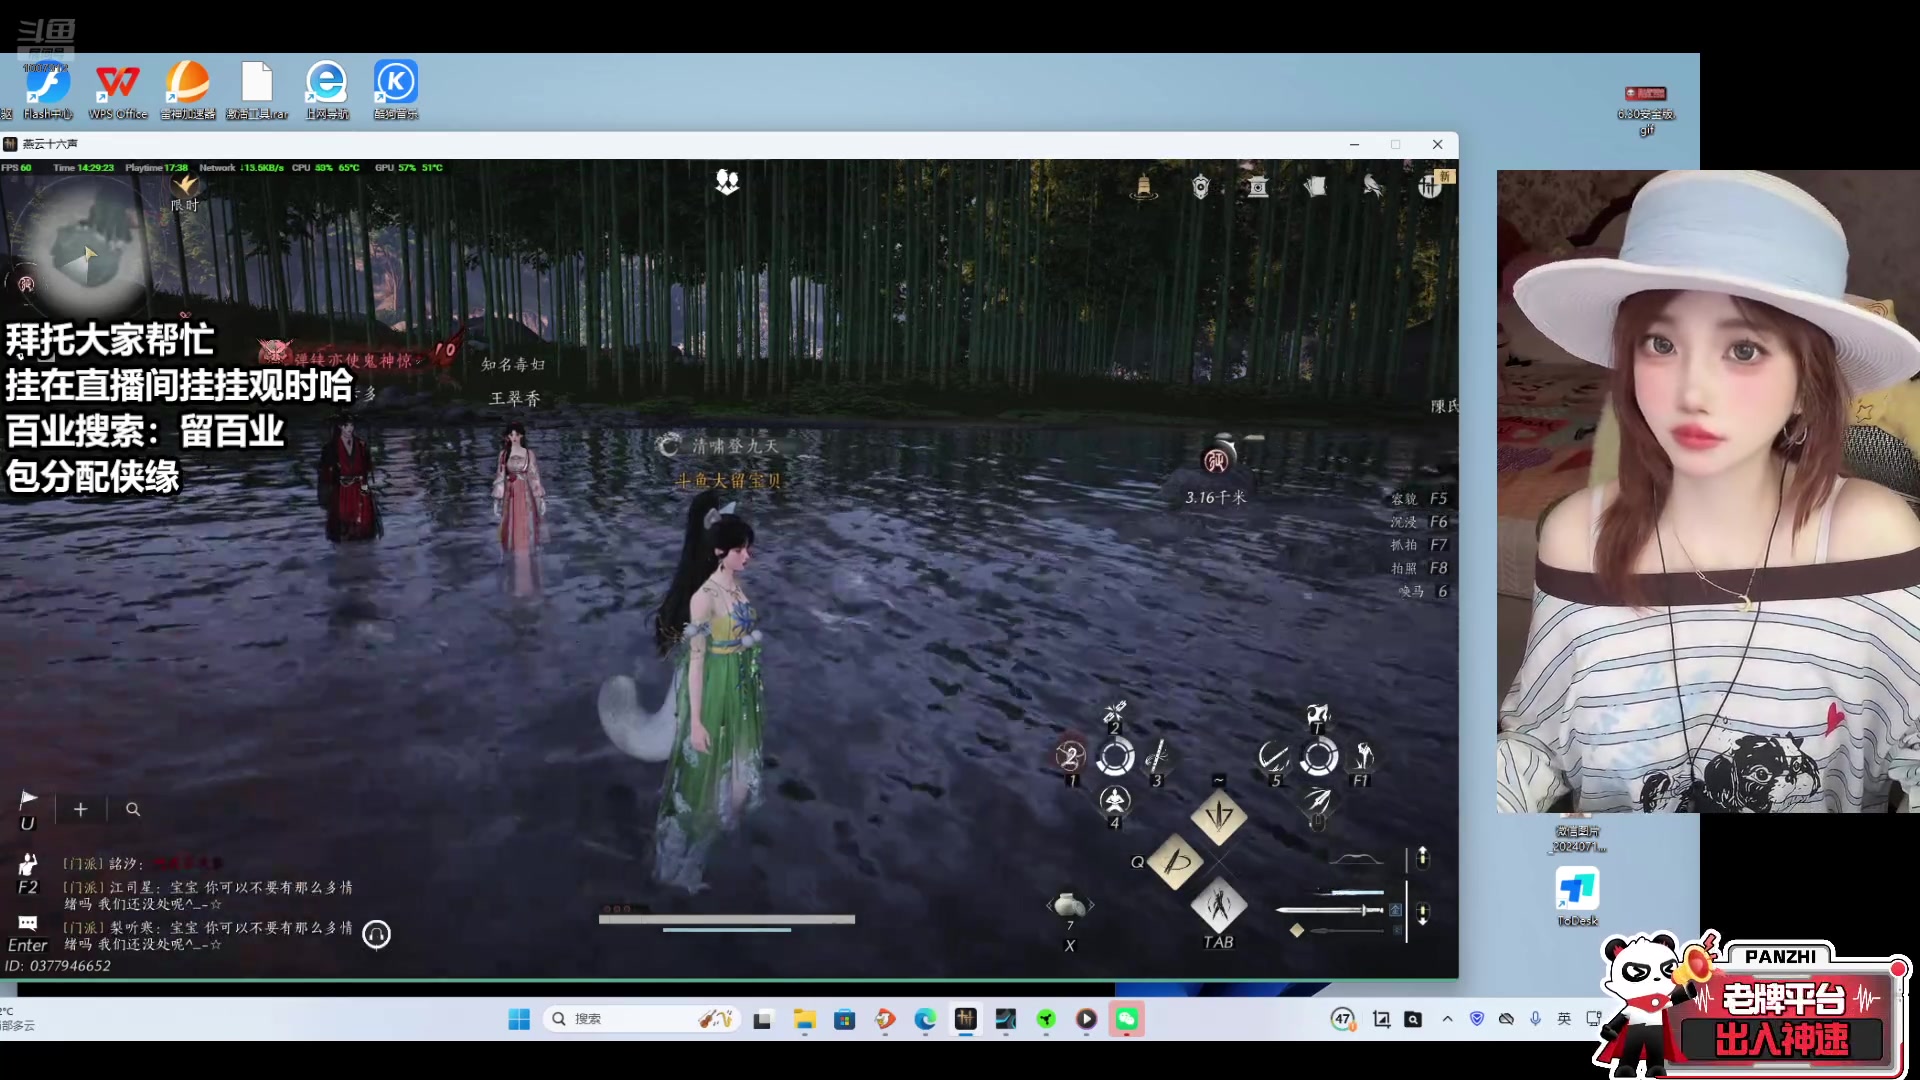
Task: Select the summon horse 6 entry
Action: point(1423,591)
